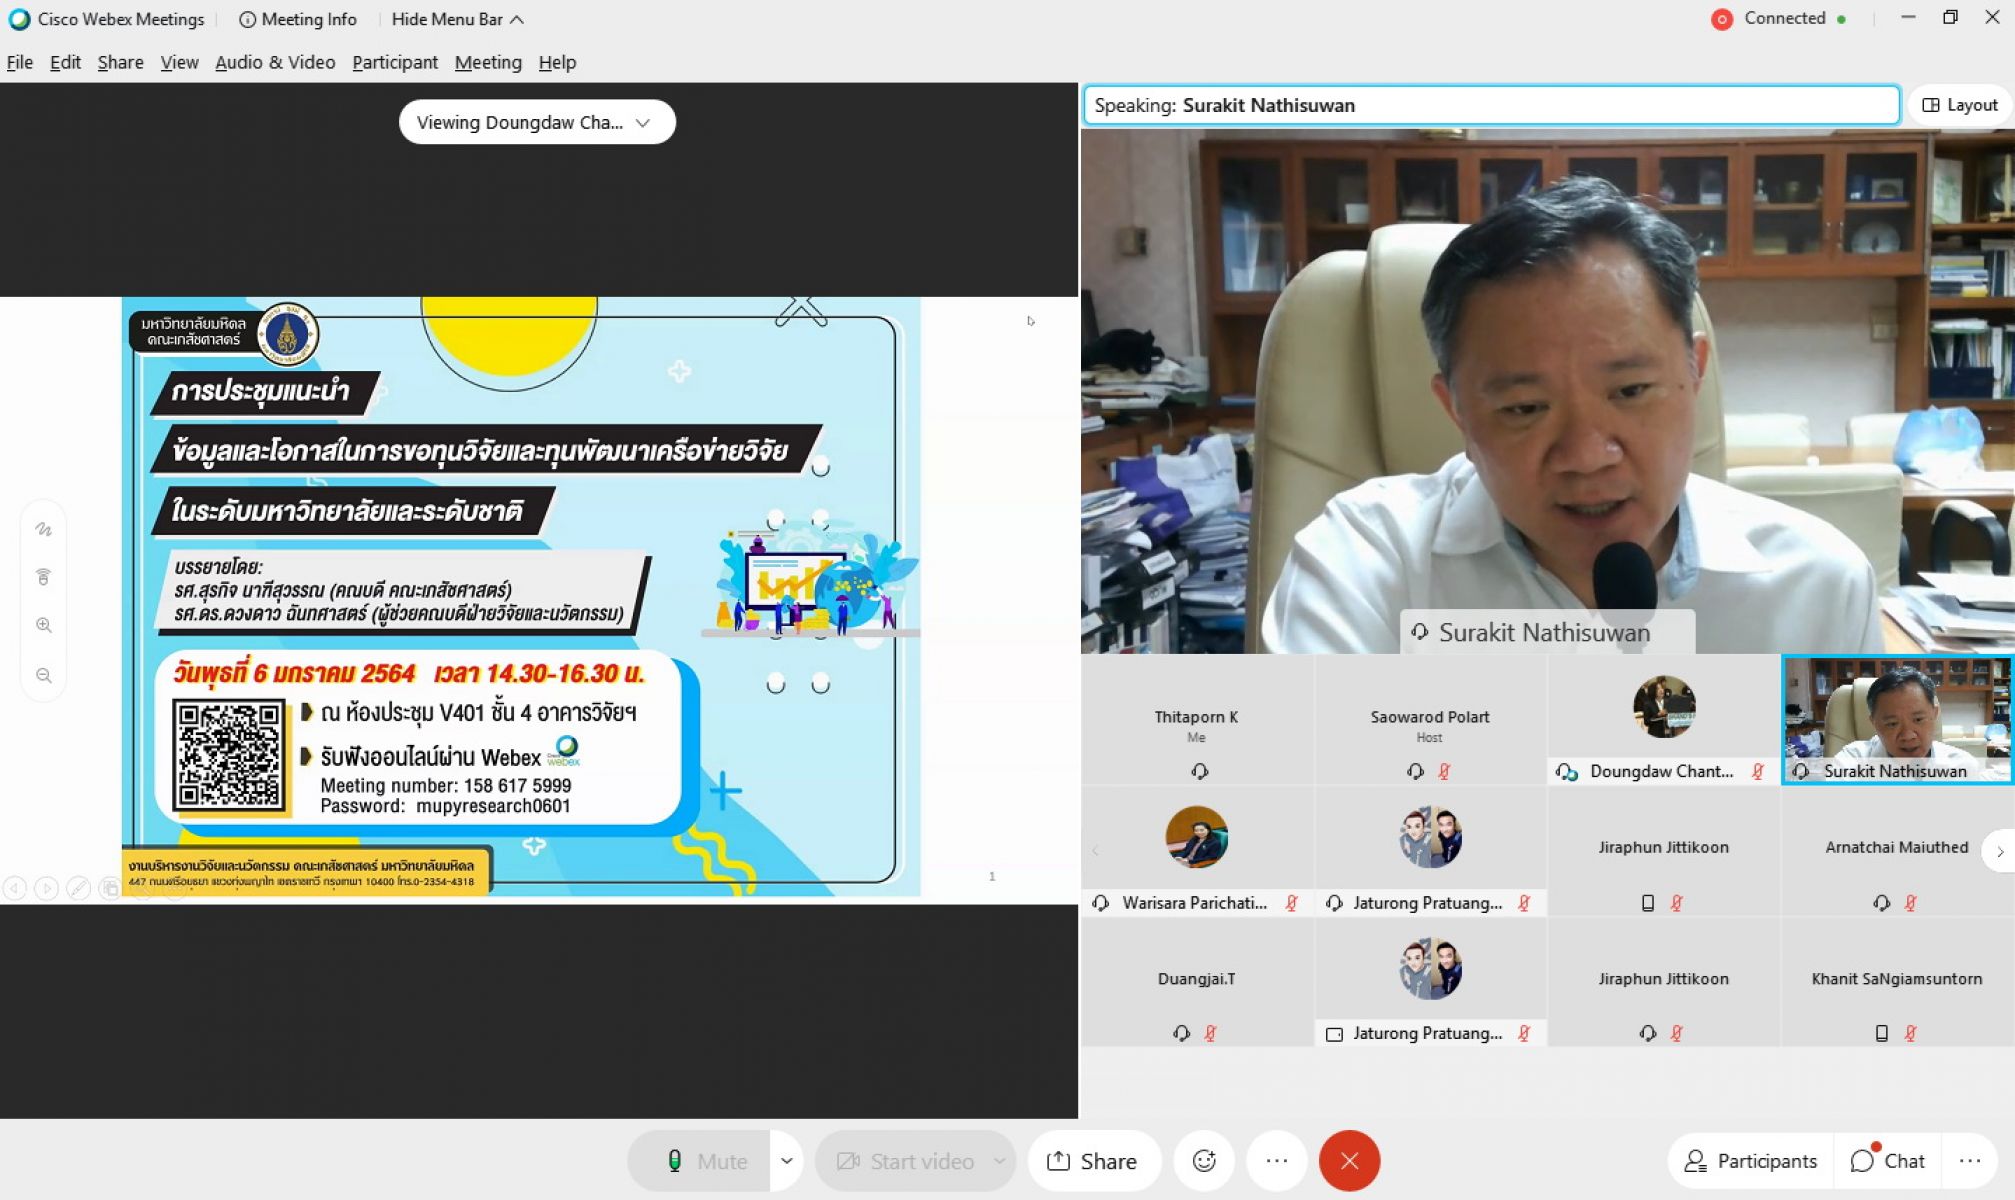
Task: Click the Thitaporn K headset audio icon
Action: click(1200, 771)
